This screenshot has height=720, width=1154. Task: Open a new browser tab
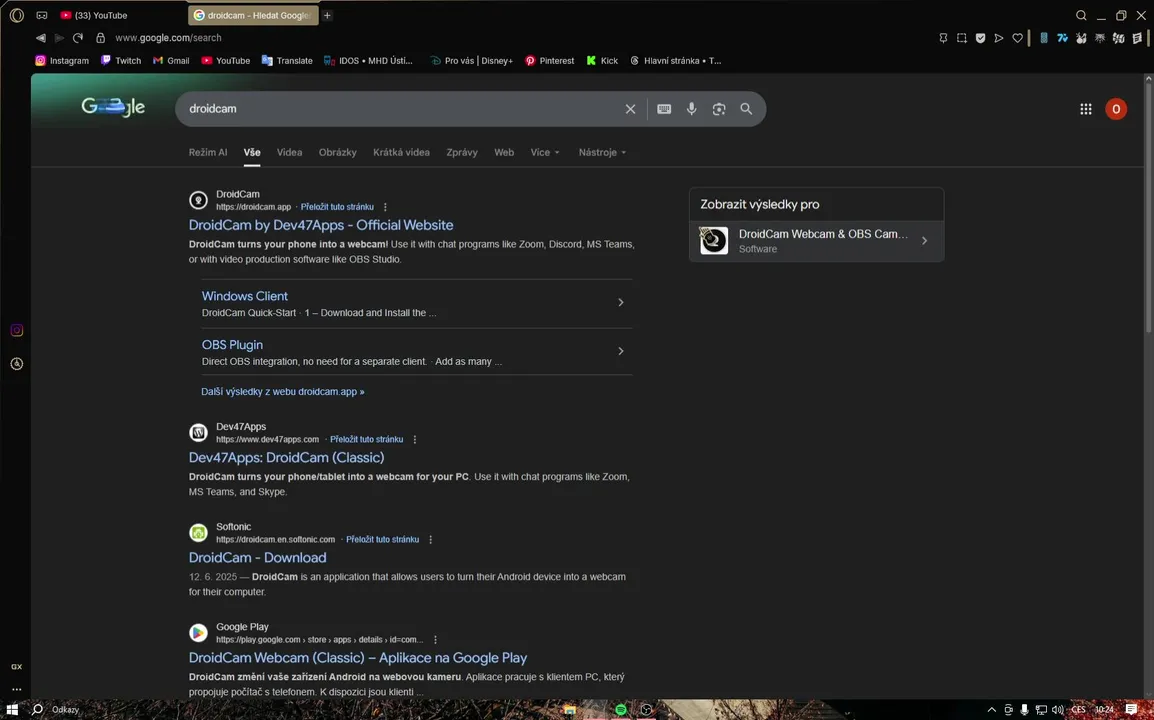click(328, 15)
